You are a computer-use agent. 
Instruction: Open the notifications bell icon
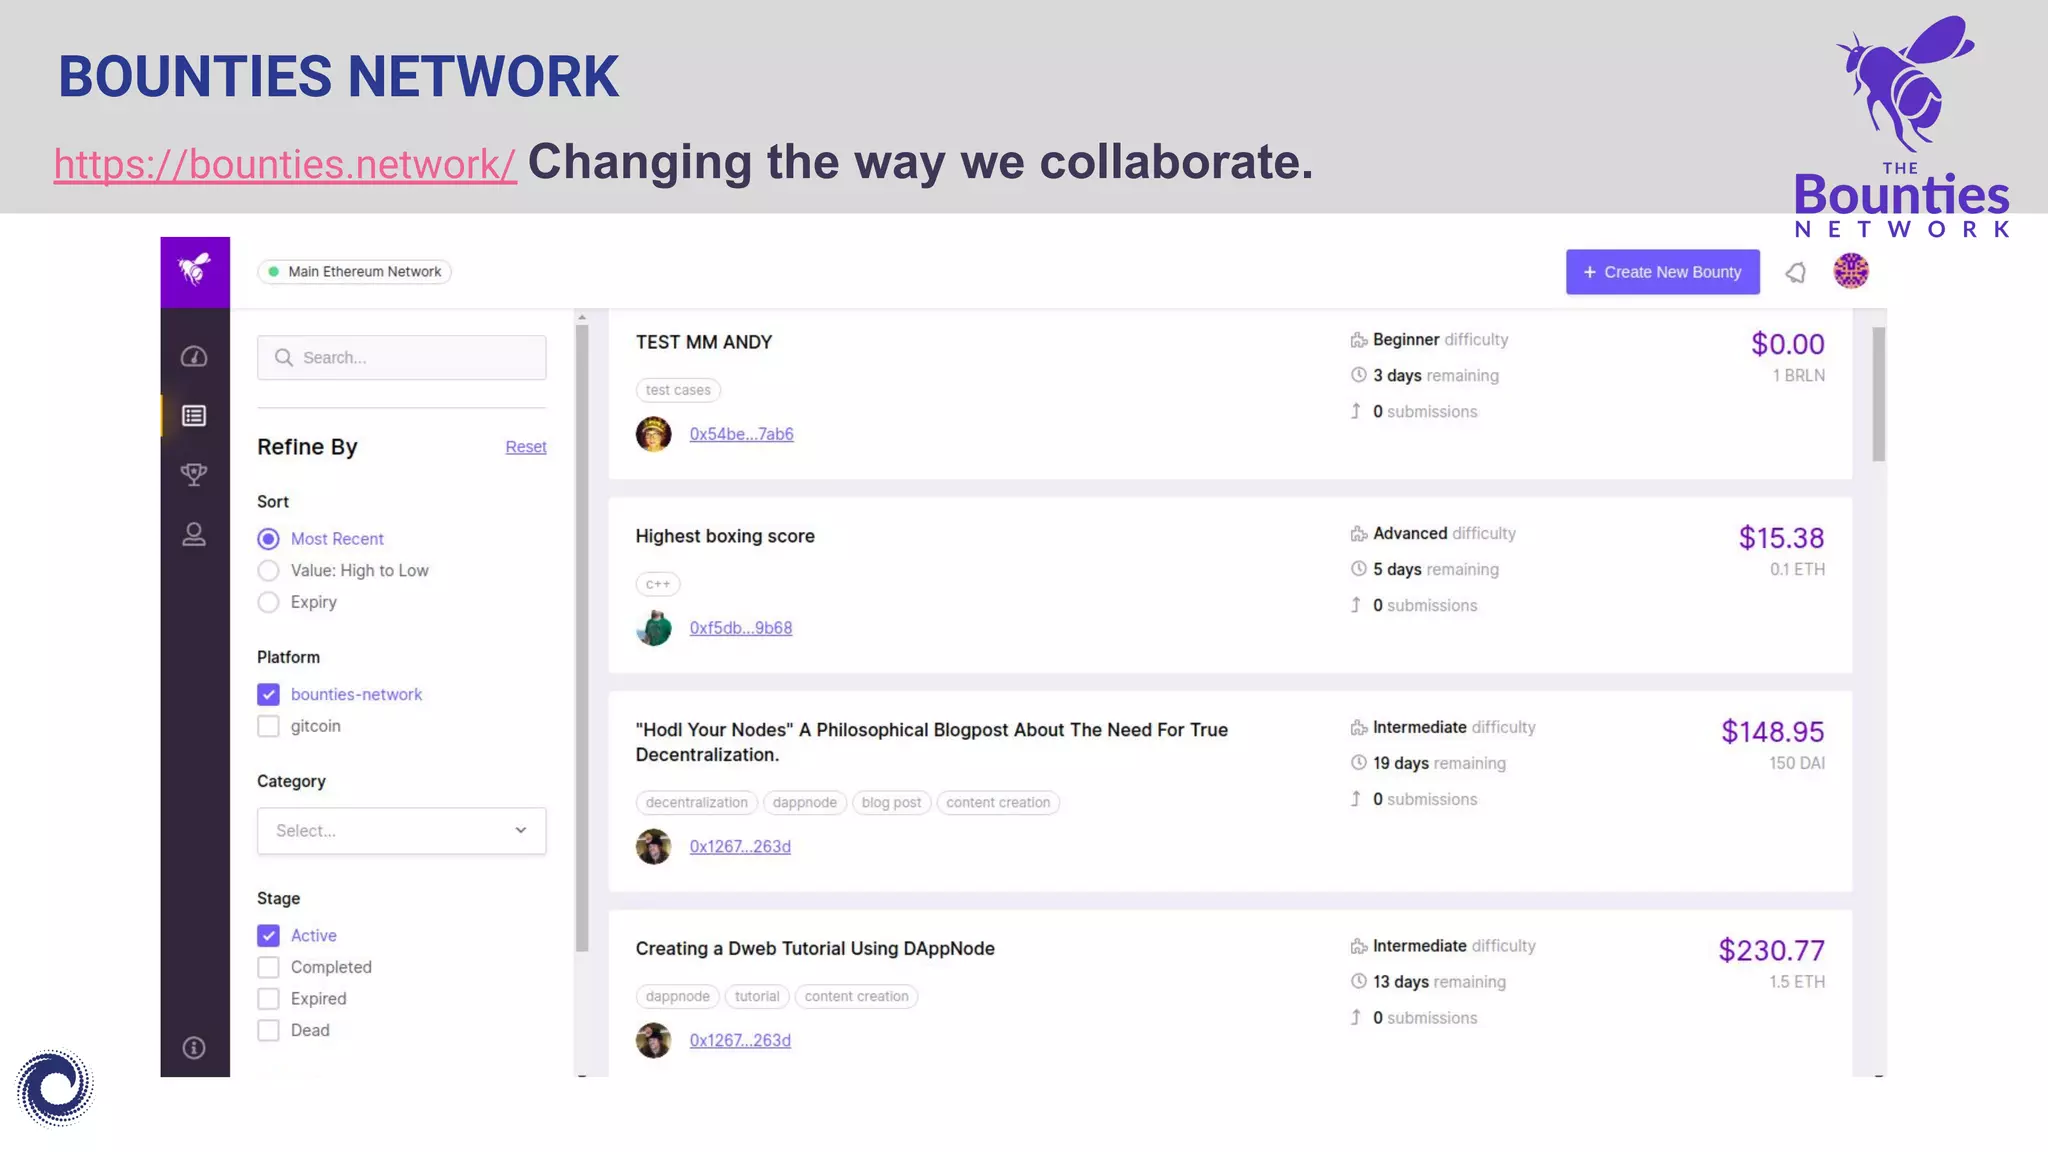pos(1796,272)
